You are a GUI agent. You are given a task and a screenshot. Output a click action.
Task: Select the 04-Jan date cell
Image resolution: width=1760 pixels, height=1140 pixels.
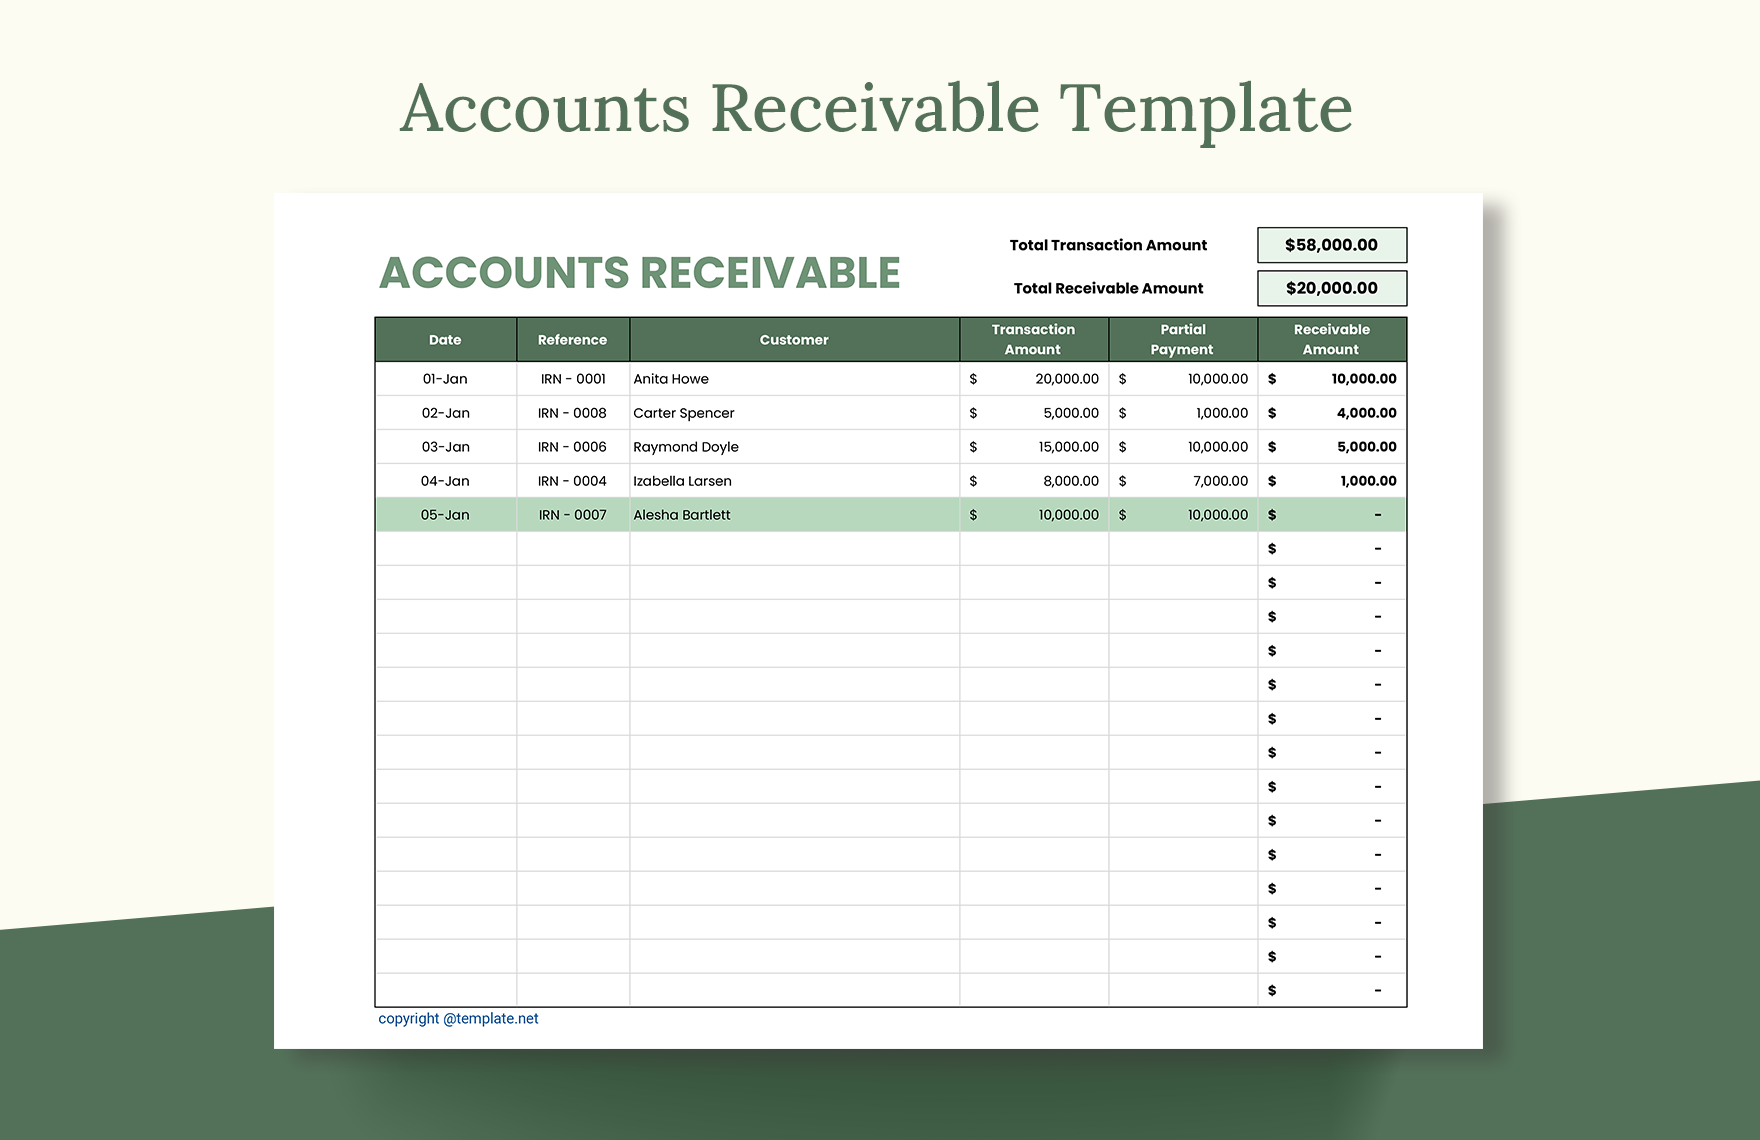(445, 480)
